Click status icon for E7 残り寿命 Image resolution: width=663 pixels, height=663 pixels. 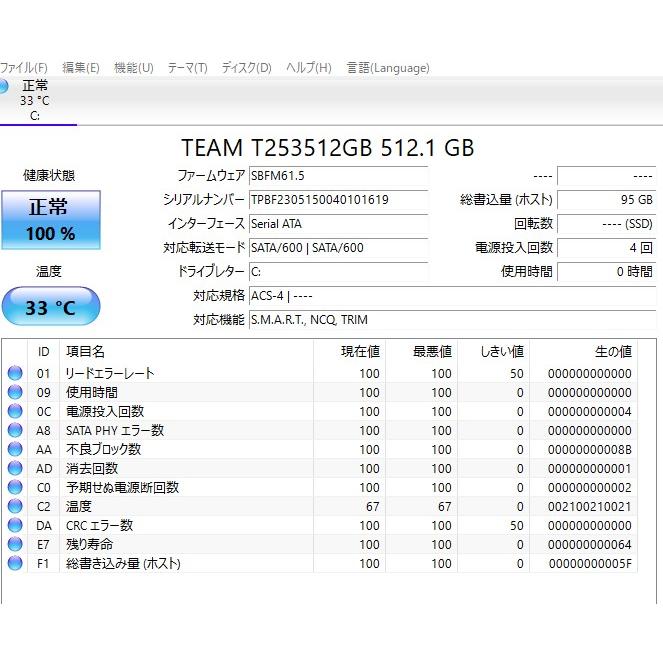[x=15, y=545]
